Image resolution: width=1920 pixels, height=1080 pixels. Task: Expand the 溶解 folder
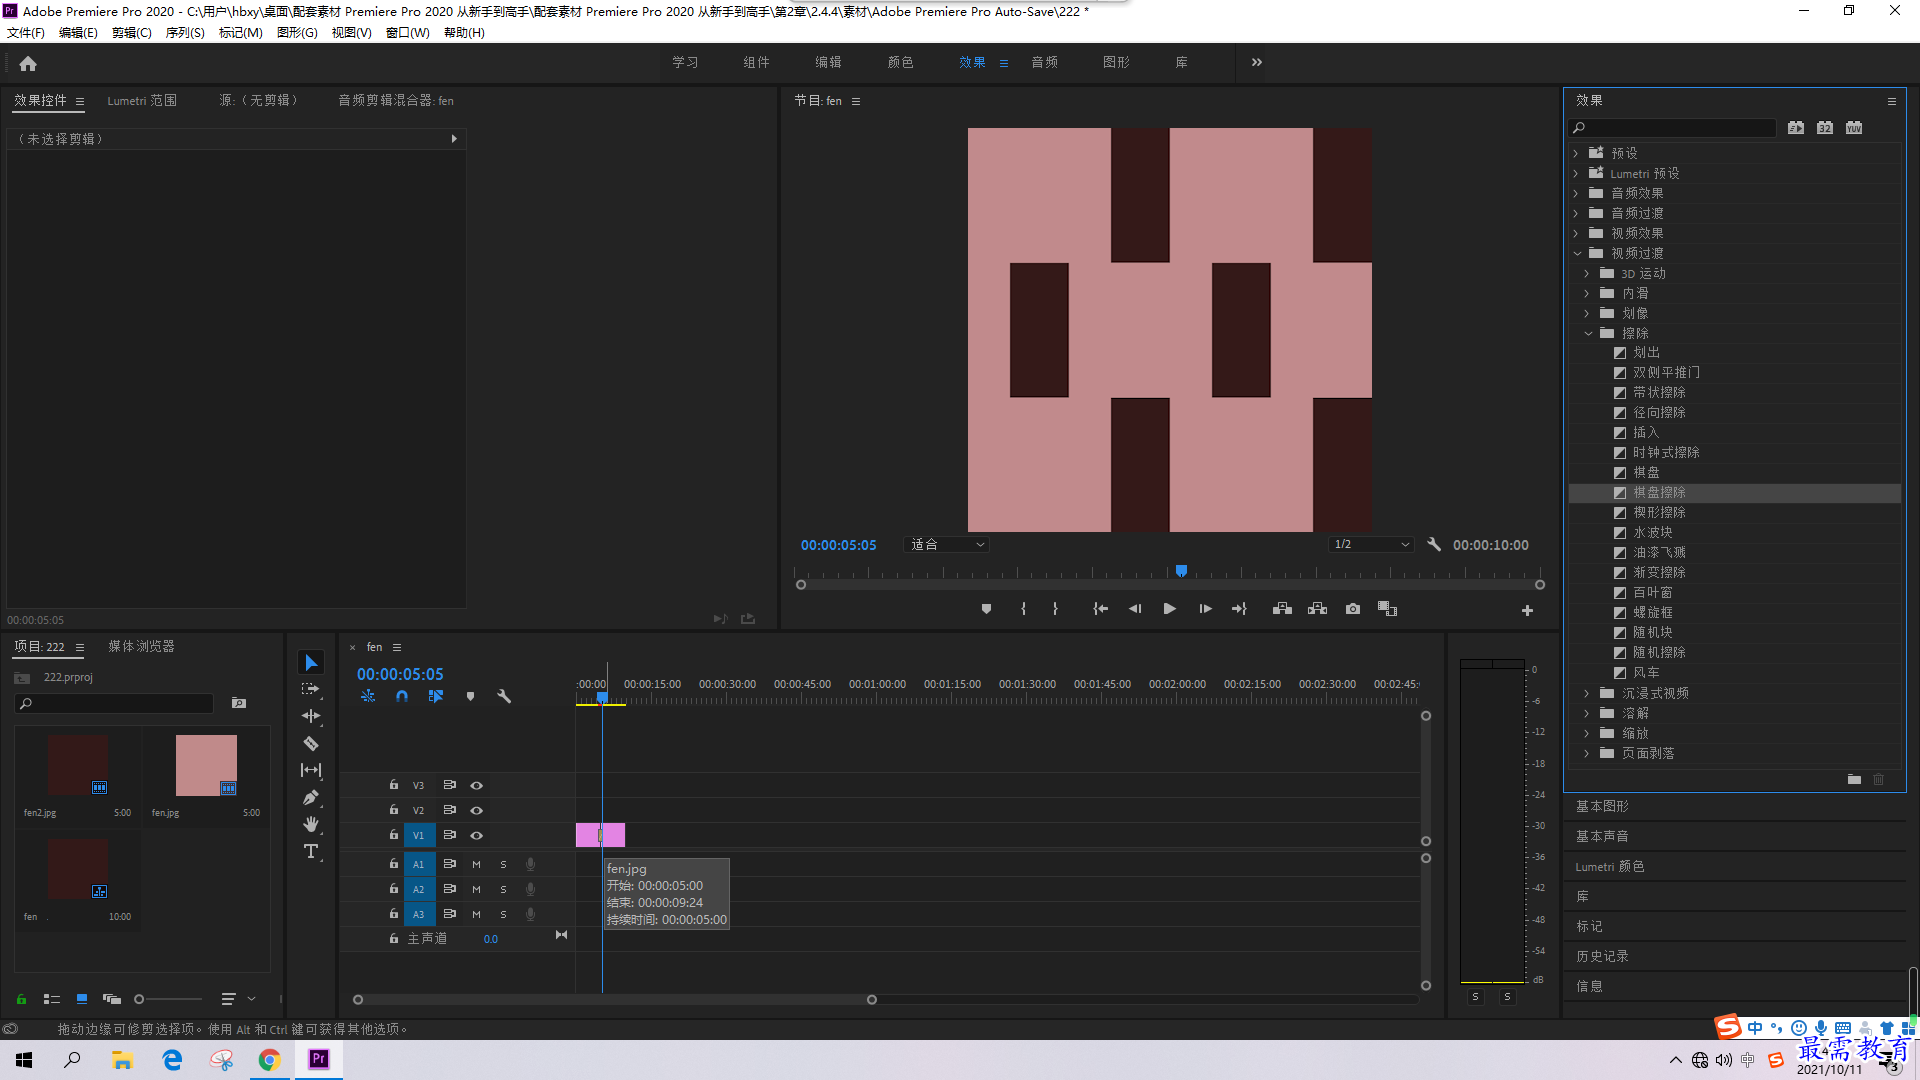click(x=1587, y=713)
